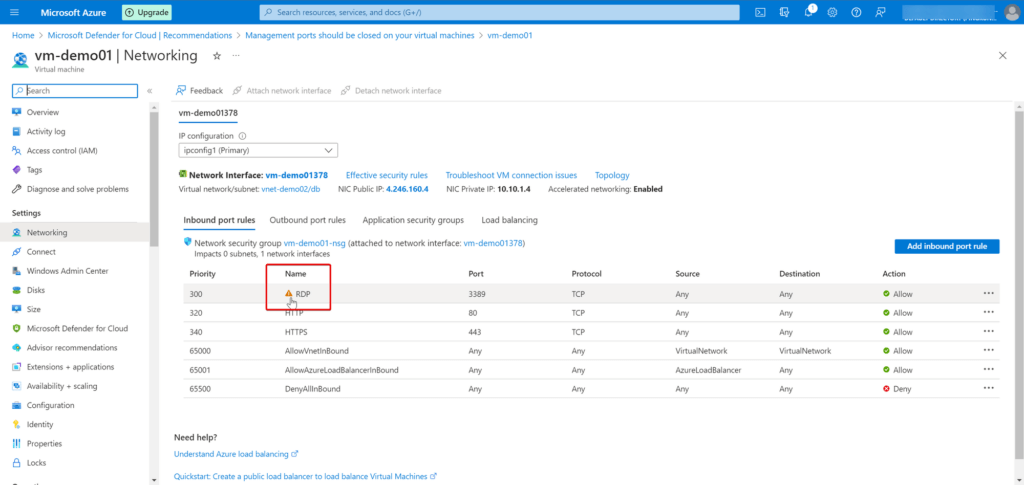Screen dimensions: 1024x485
Task: Open public IP 4.246.160.4 link
Action: (x=407, y=189)
